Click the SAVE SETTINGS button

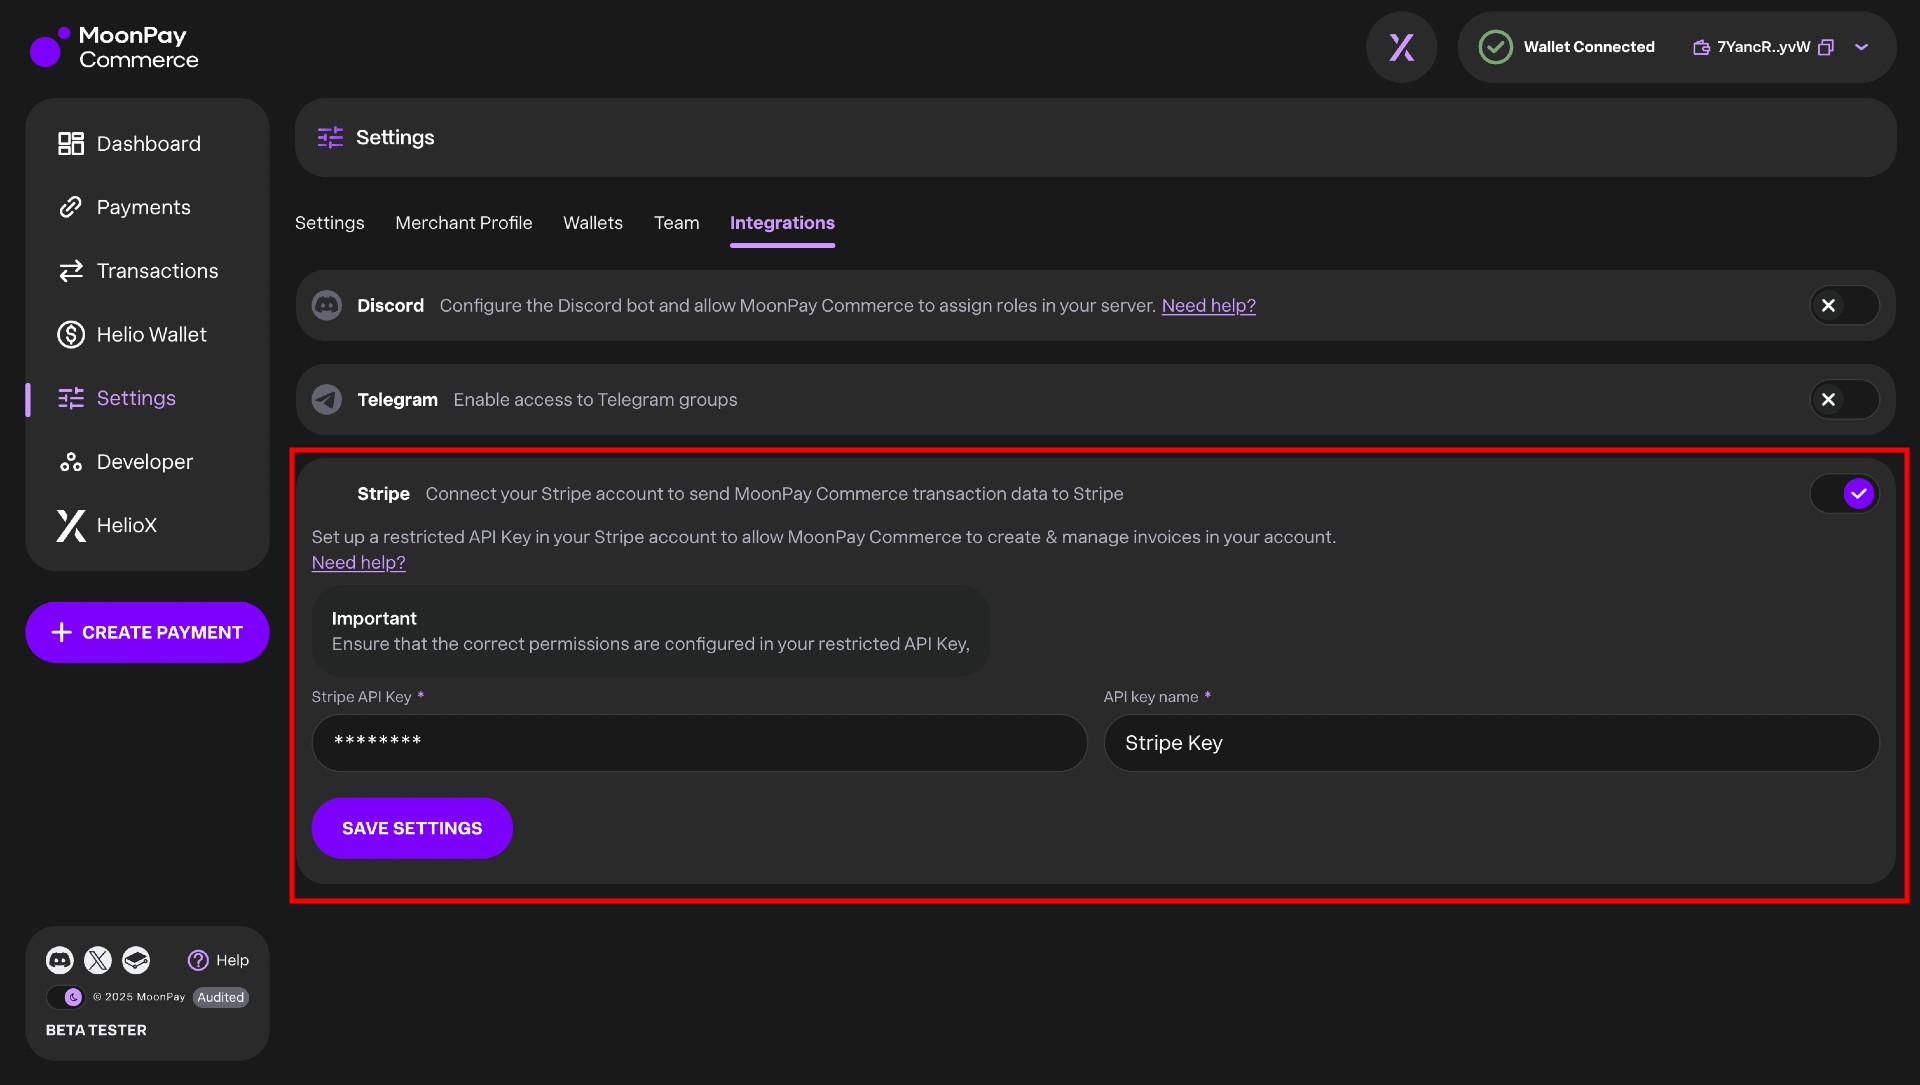click(411, 828)
